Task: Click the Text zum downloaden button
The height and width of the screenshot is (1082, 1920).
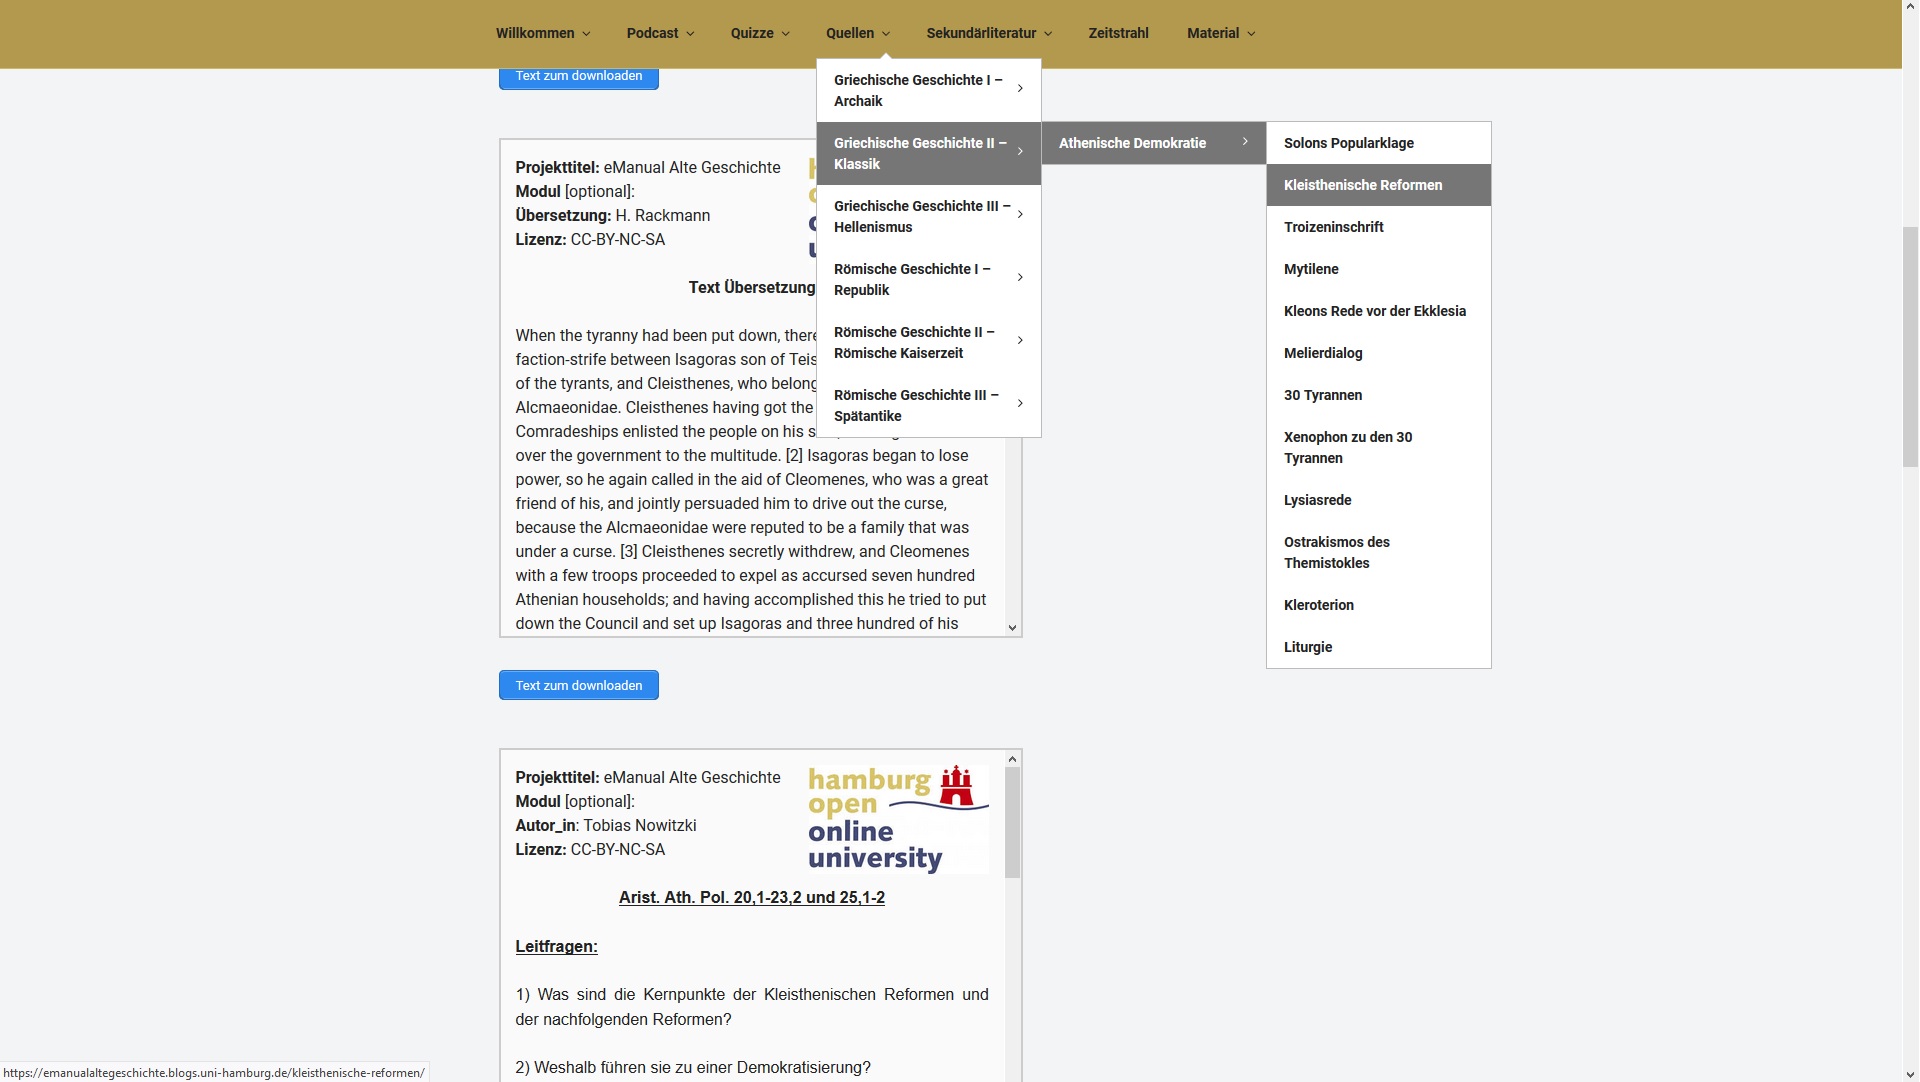Action: click(578, 685)
